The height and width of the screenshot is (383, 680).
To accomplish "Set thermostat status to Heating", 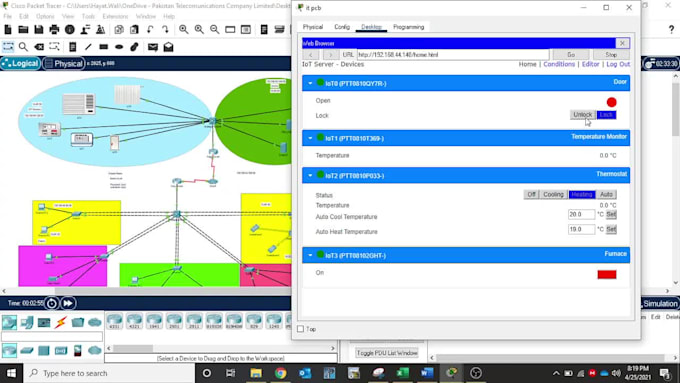I will point(582,194).
